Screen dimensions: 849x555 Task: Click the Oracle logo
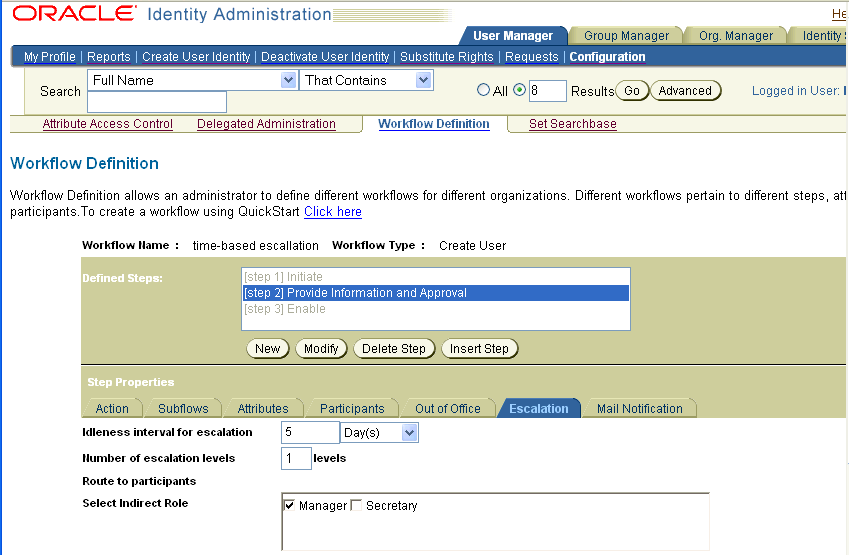pos(74,14)
